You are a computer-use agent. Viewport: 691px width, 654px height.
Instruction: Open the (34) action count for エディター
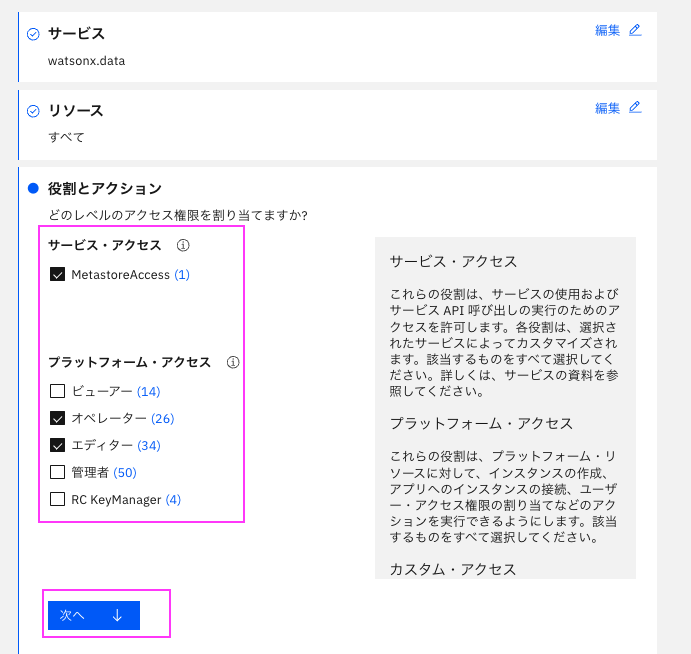(149, 446)
